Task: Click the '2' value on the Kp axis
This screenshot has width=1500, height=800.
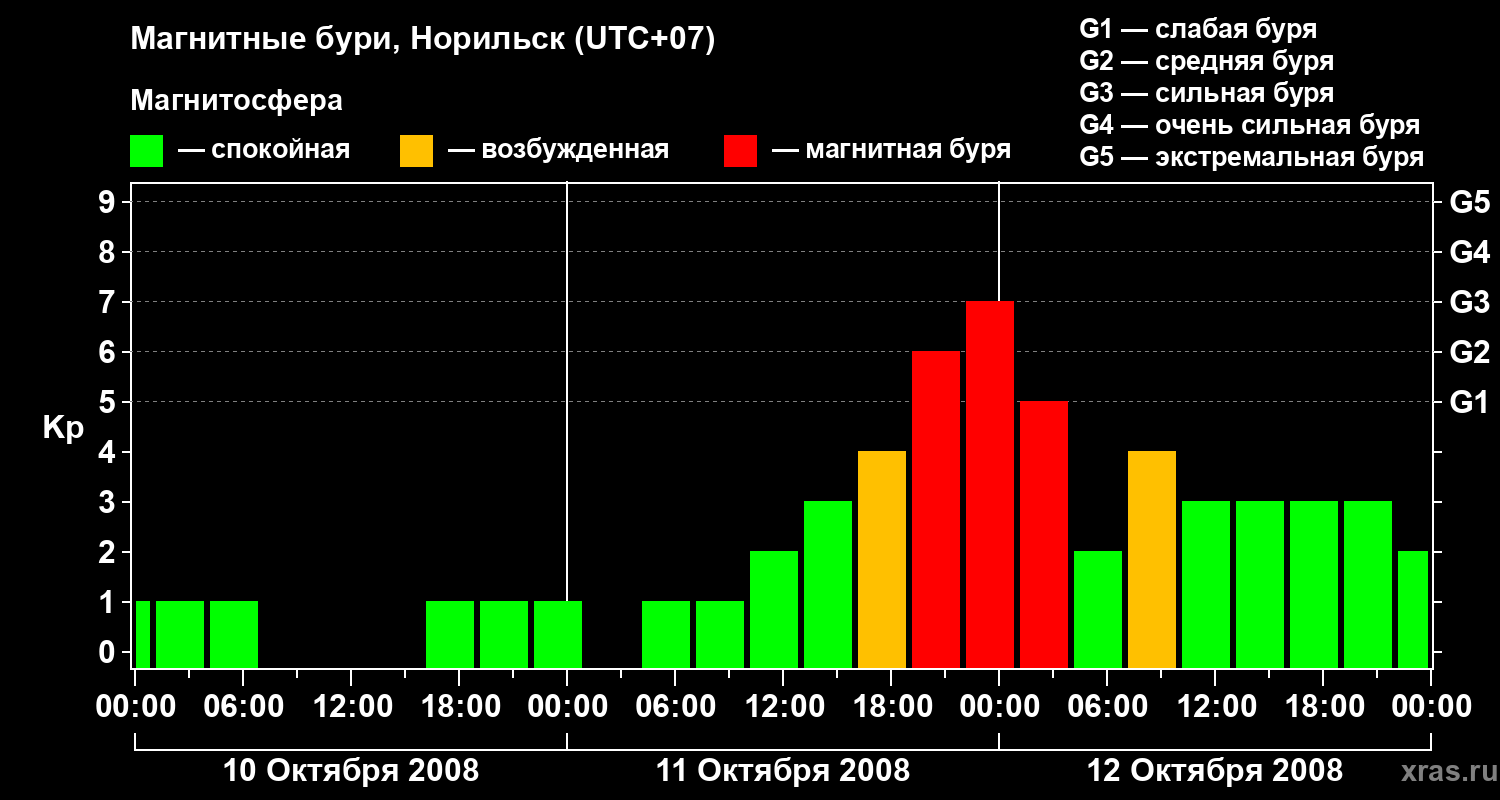Action: pyautogui.click(x=109, y=552)
